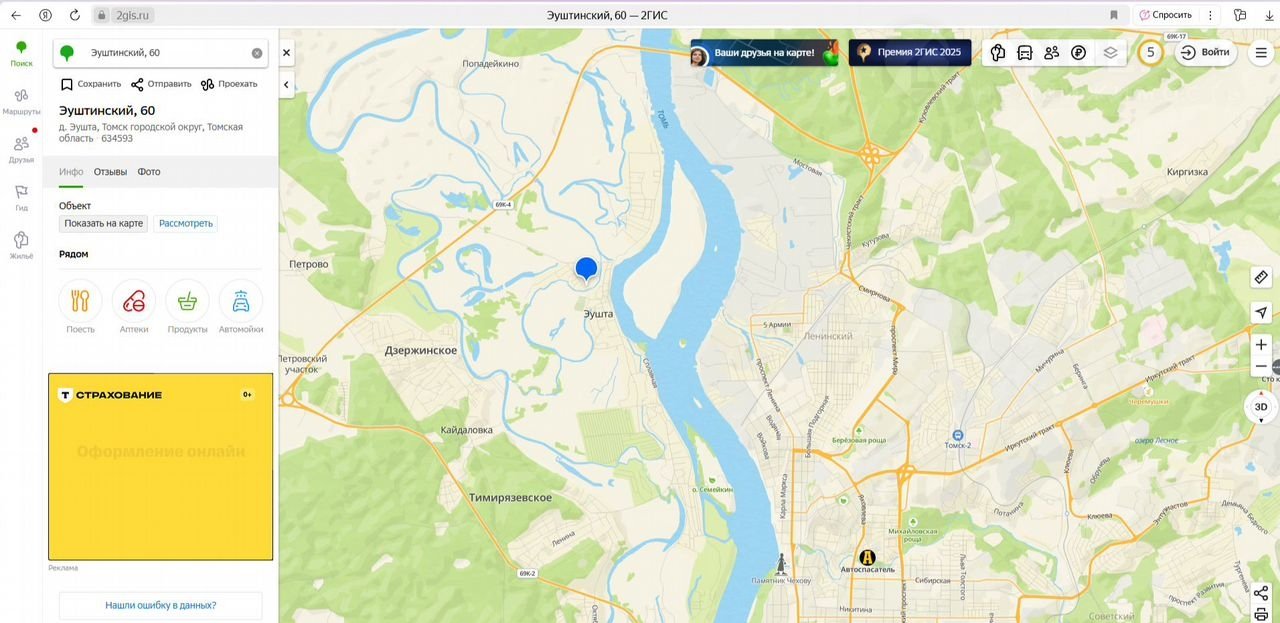Click the my location arrow icon
This screenshot has width=1280, height=623.
1261,313
